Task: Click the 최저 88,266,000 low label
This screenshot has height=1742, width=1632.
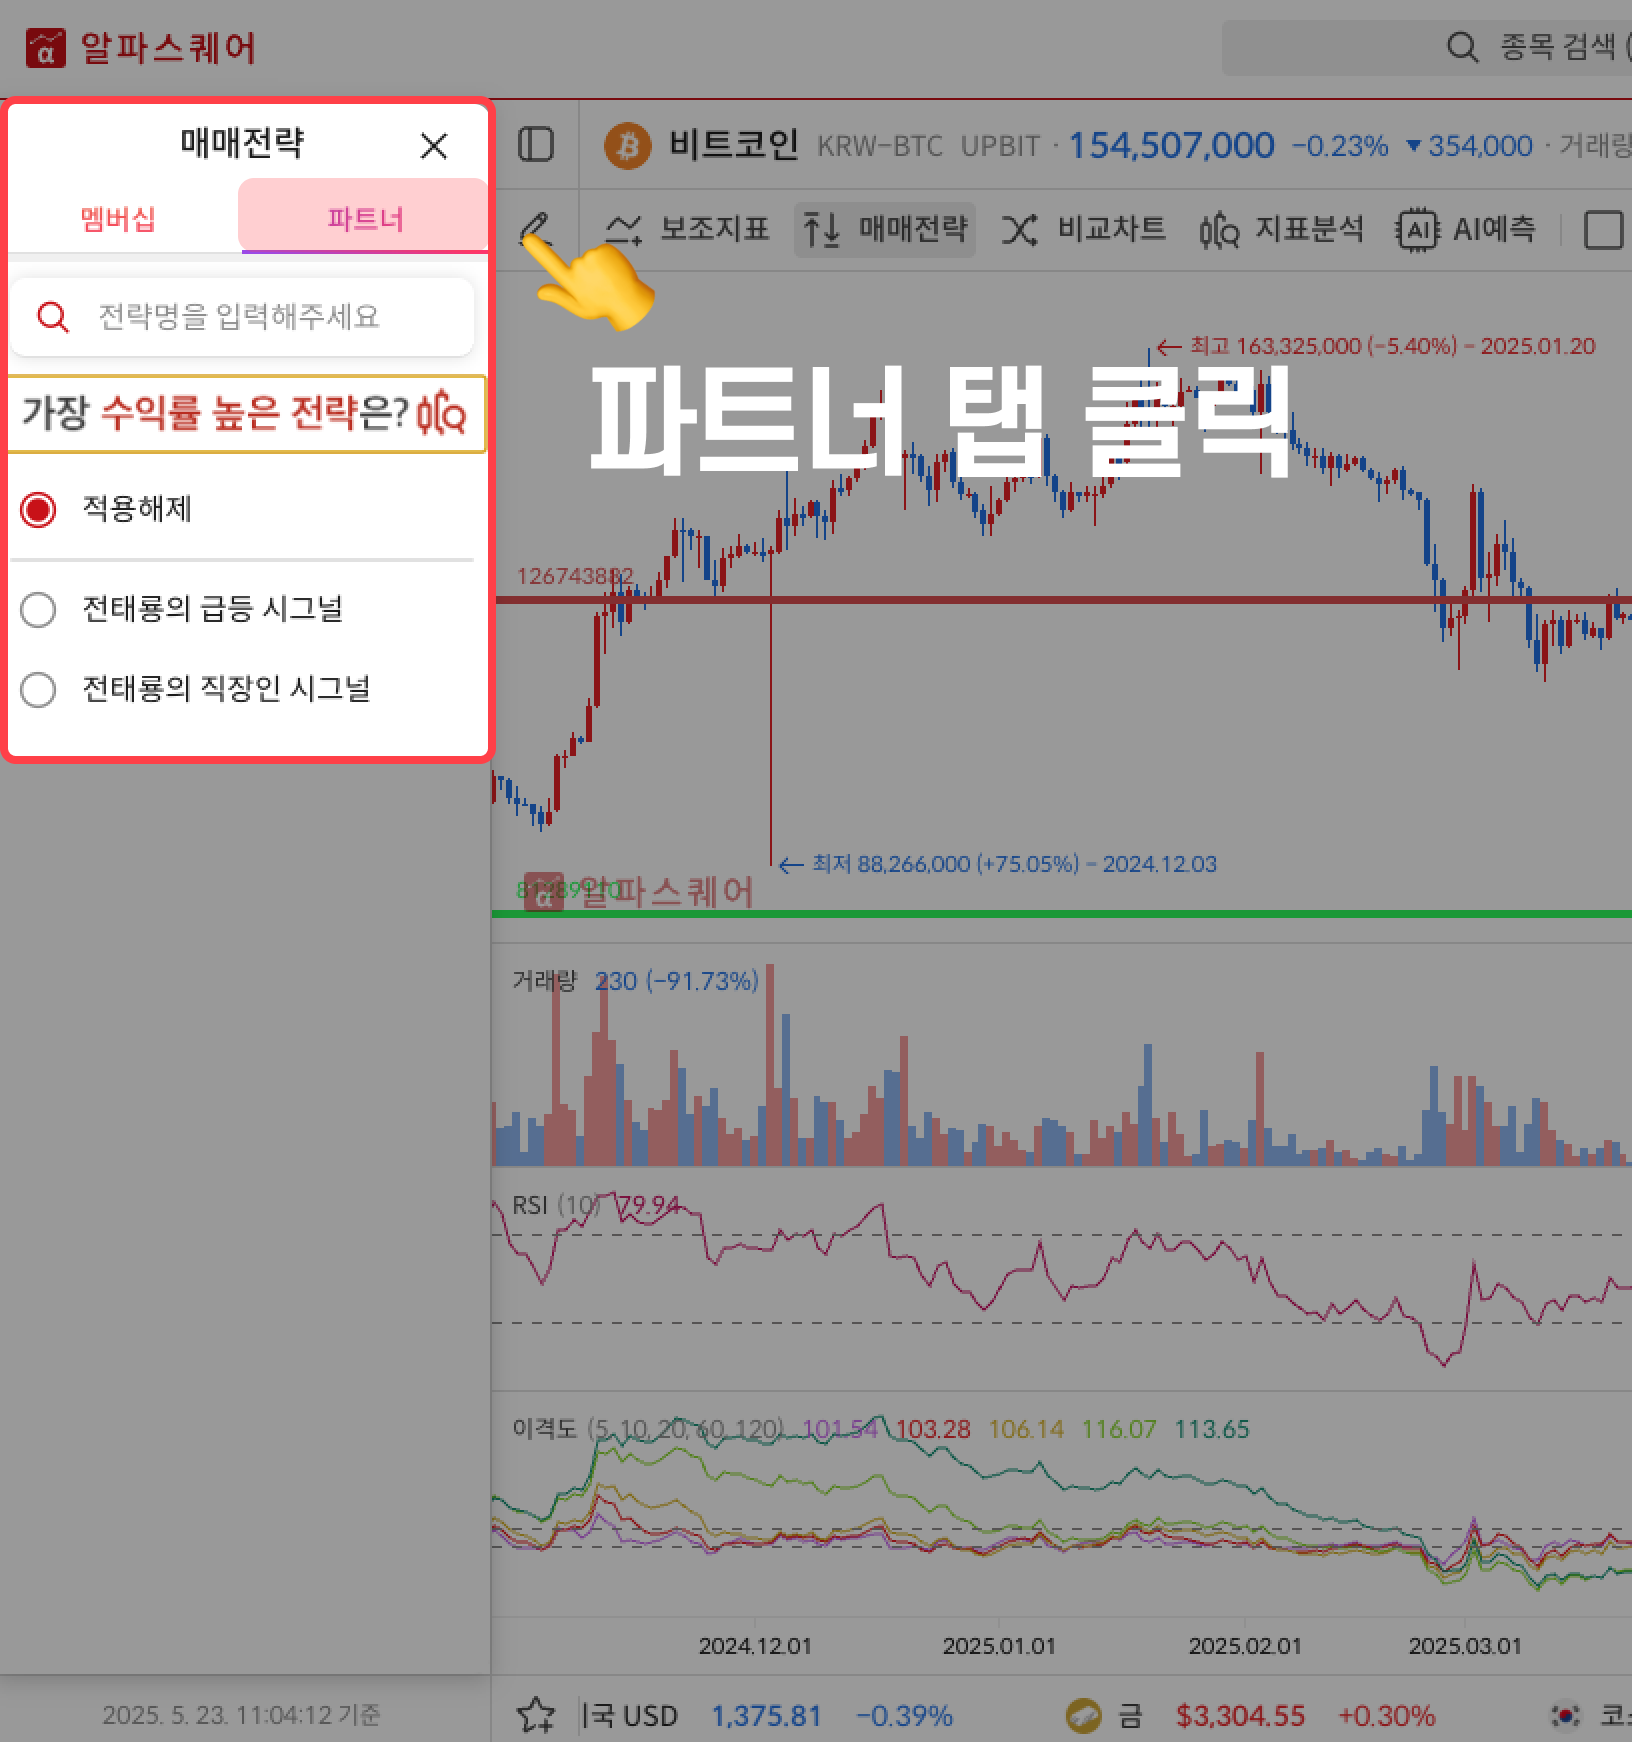Action: (x=998, y=864)
